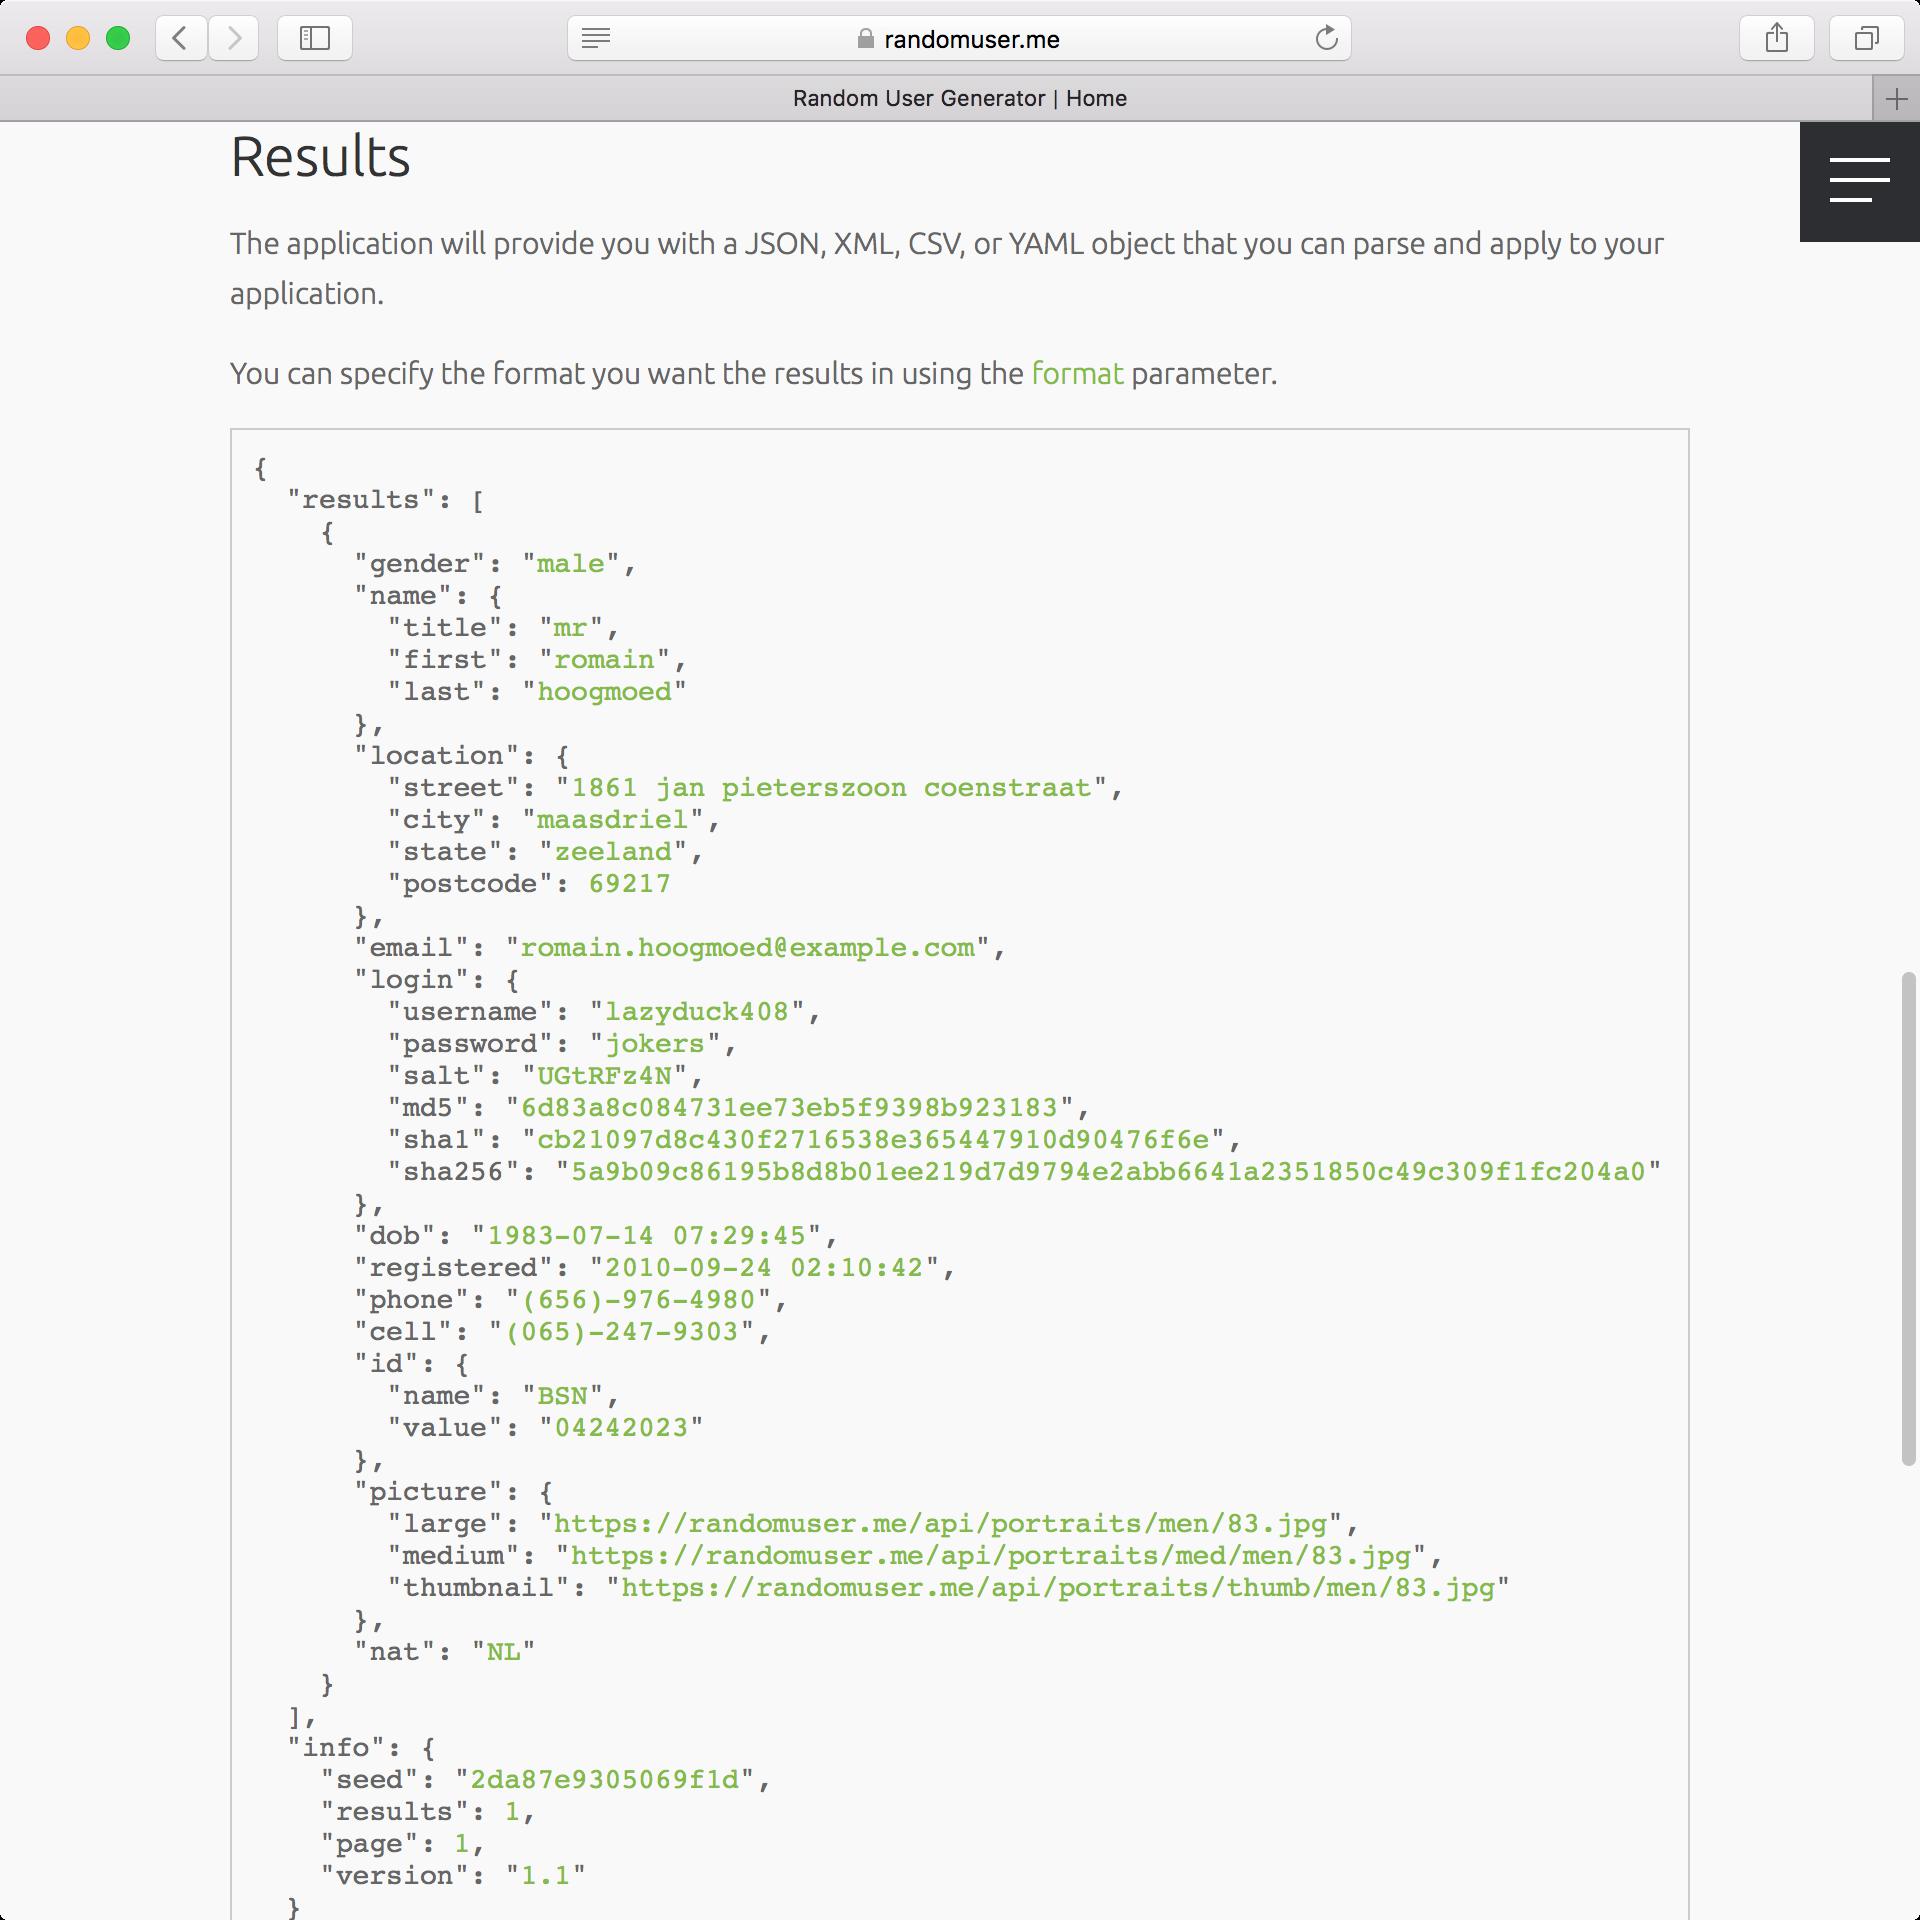The image size is (1920, 1920).
Task: Click the md5 hash value
Action: point(789,1108)
